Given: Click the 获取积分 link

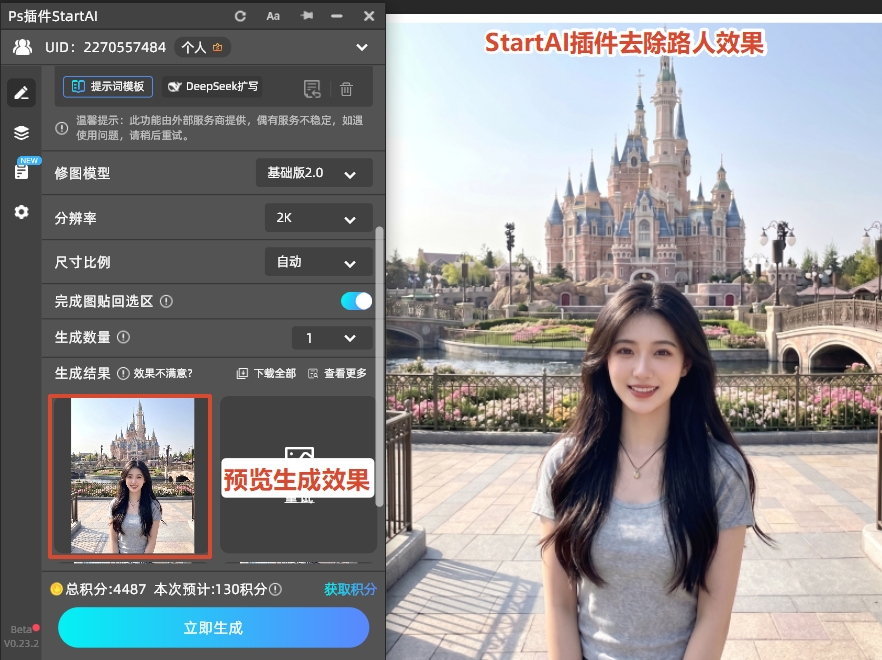Looking at the screenshot, I should (348, 590).
